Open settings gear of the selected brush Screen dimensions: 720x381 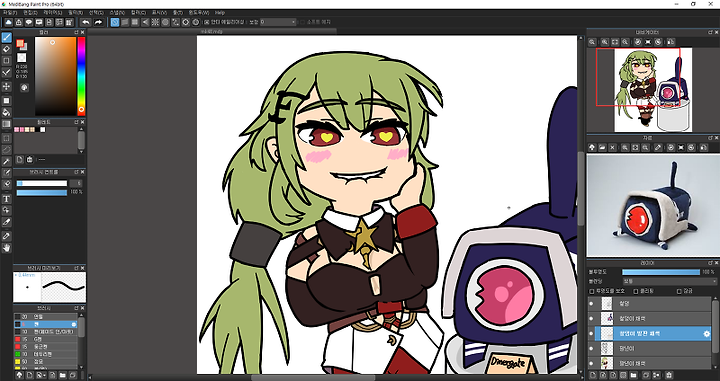pos(74,324)
